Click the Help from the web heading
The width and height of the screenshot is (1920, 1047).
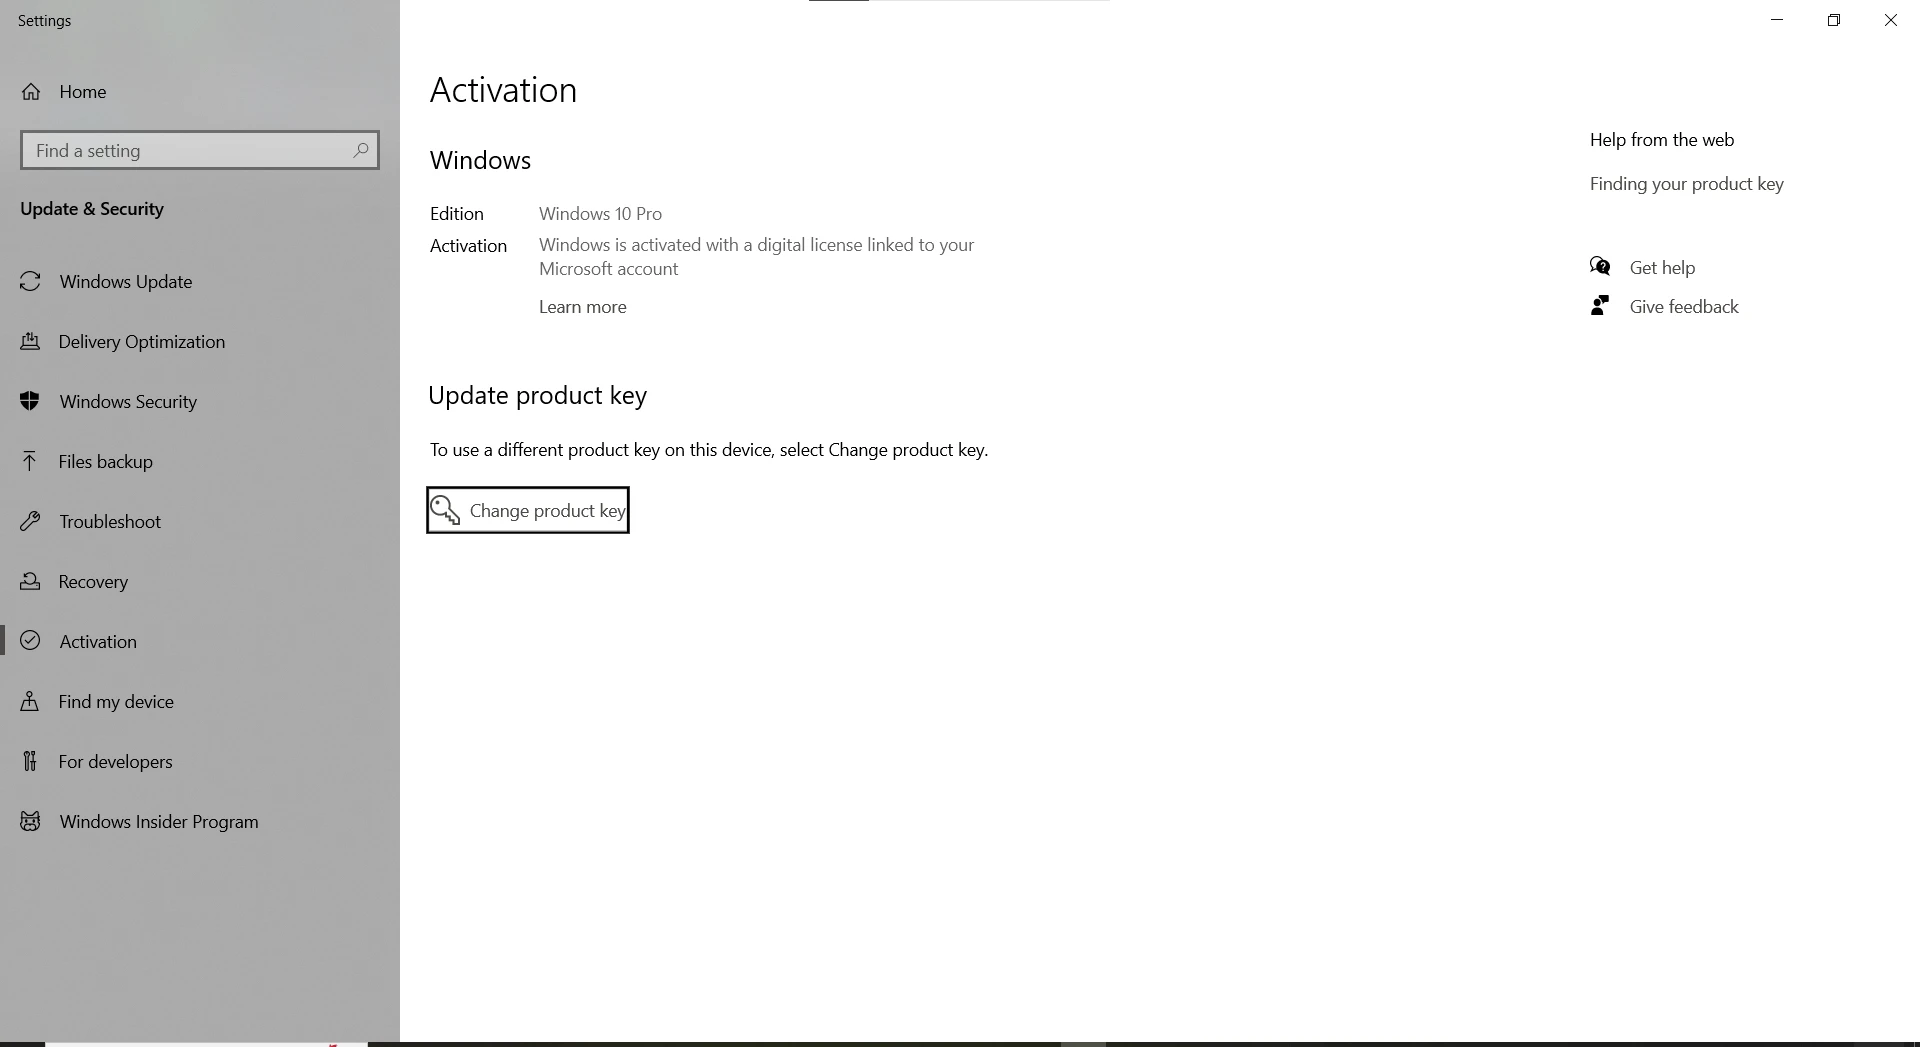(1662, 140)
